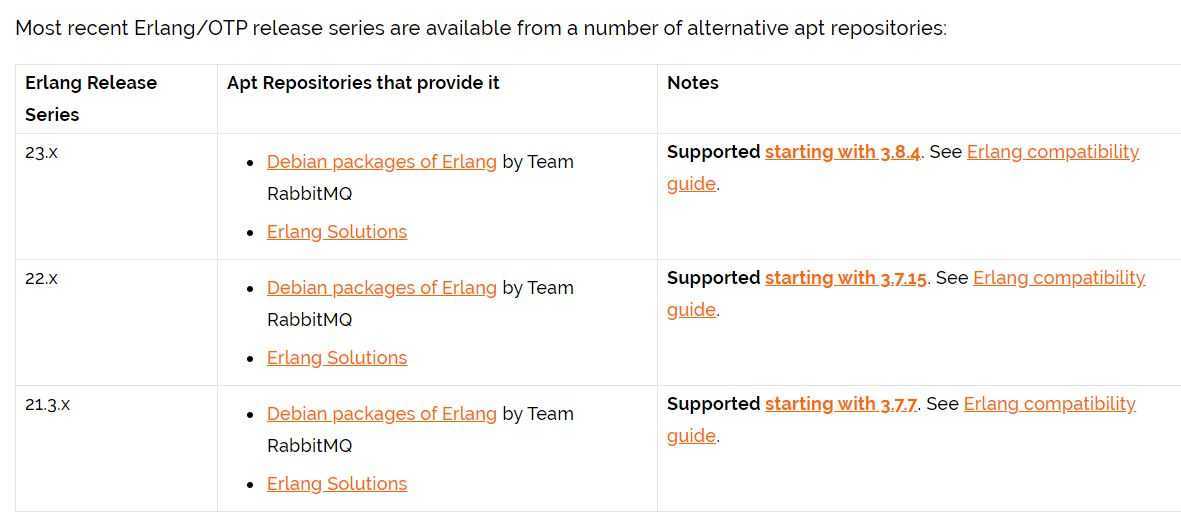
Task: Select the 22.x release series cell
Action: (116, 322)
